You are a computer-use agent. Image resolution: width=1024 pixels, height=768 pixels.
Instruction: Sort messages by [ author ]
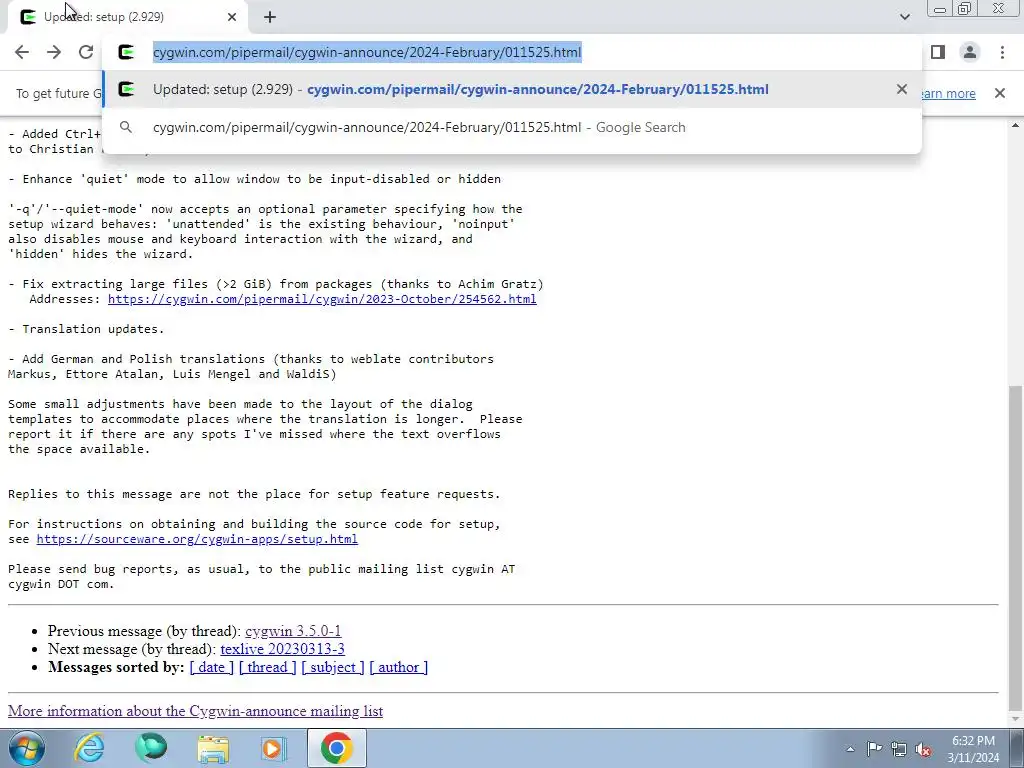(x=398, y=667)
